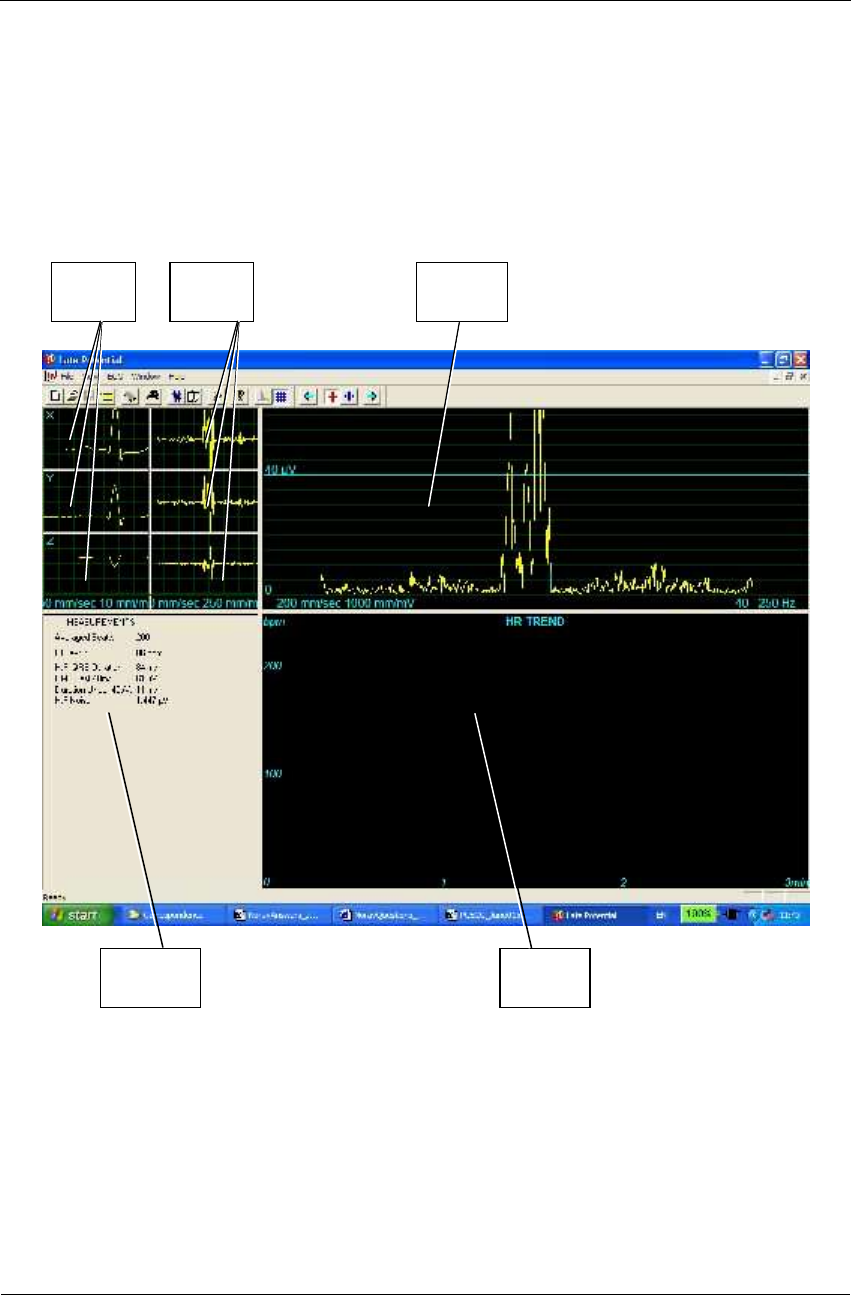The image size is (851, 1295).
Task: Click the Averaged Beats value 200
Action: click(x=142, y=637)
